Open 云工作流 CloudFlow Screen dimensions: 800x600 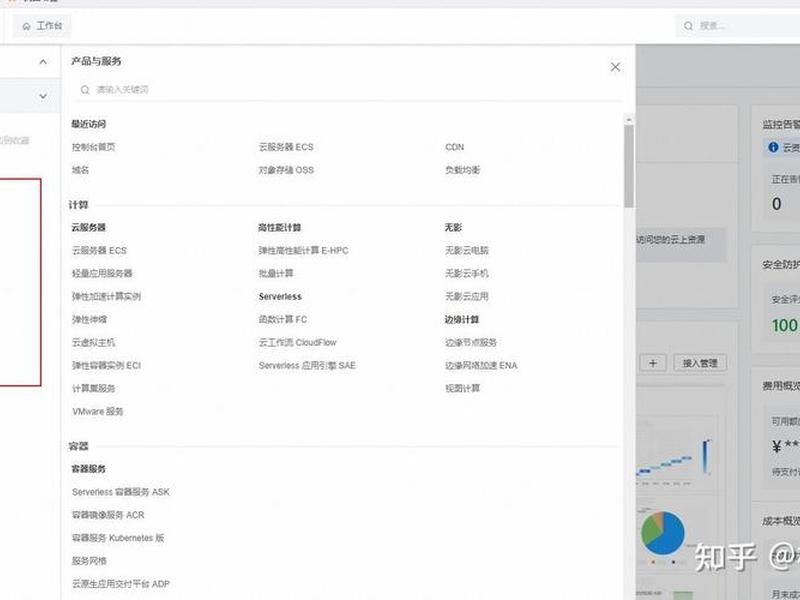click(297, 342)
